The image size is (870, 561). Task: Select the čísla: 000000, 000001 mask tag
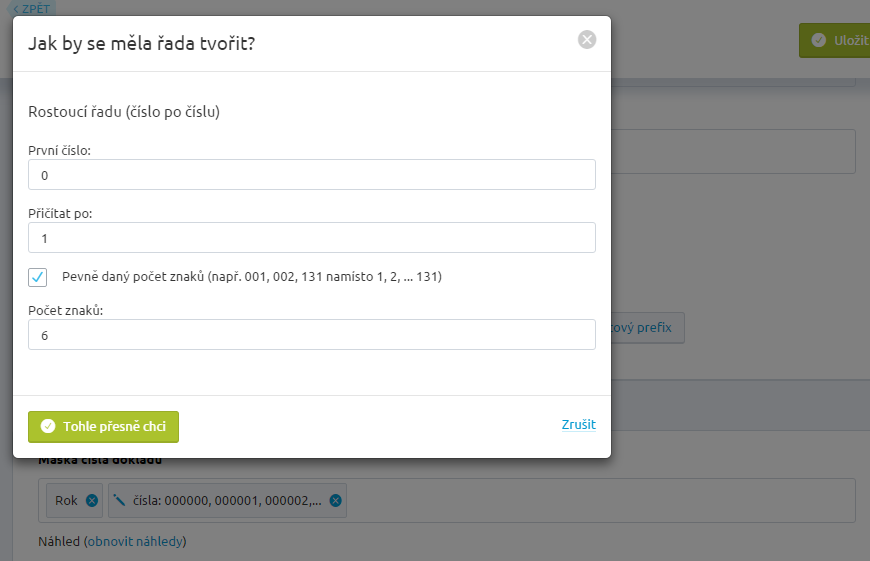pyautogui.click(x=227, y=501)
